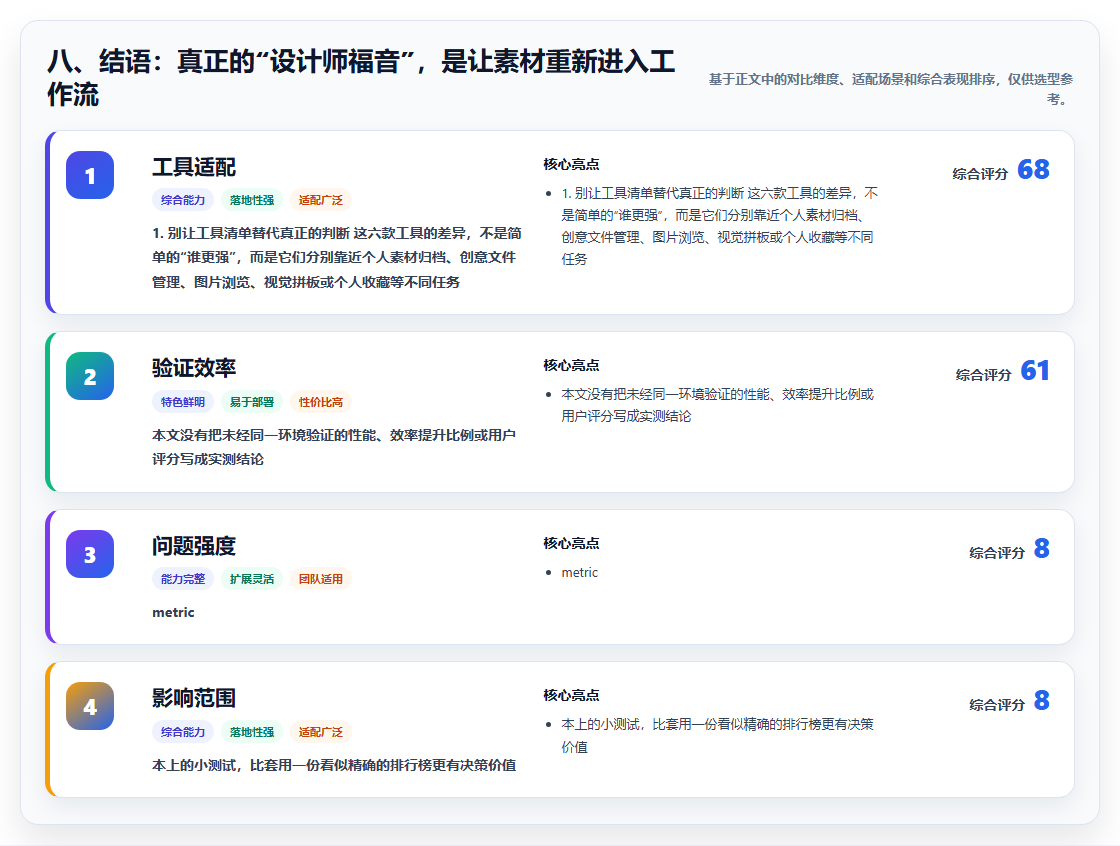Image resolution: width=1120 pixels, height=846 pixels.
Task: Click bold metric text under 问题强度
Action: coord(174,612)
